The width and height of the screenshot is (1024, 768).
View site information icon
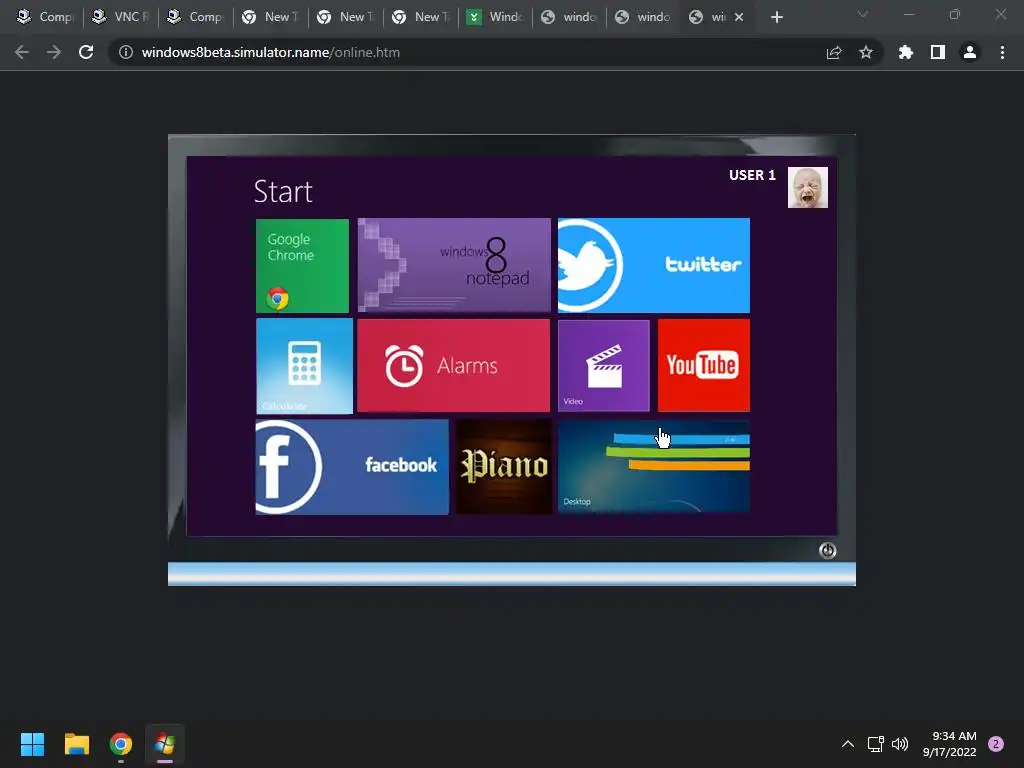pyautogui.click(x=126, y=52)
